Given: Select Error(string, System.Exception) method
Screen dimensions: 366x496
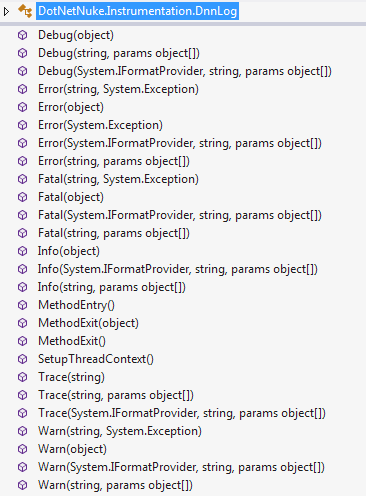Looking at the screenshot, I should [118, 89].
